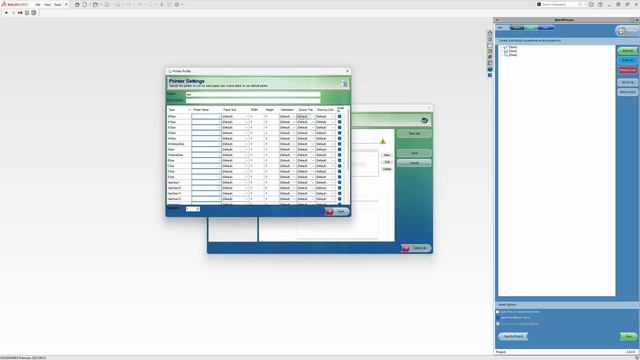The image size is (640, 360).
Task: Start recording a macro with red icon
Action: 20,13
